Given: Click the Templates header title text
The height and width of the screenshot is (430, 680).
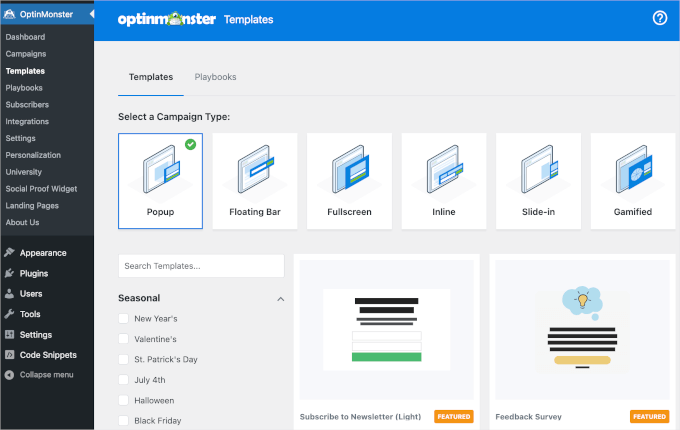Looking at the screenshot, I should 248,20.
